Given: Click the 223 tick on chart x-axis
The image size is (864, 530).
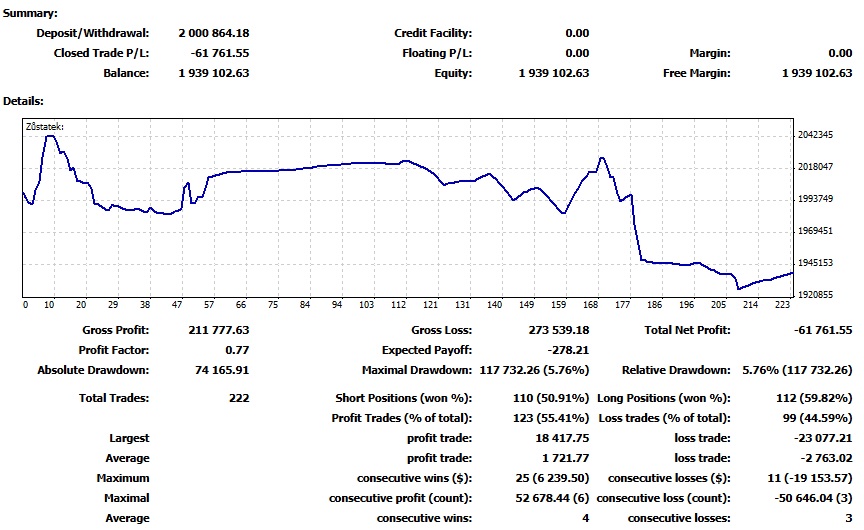Looking at the screenshot, I should click(x=782, y=305).
